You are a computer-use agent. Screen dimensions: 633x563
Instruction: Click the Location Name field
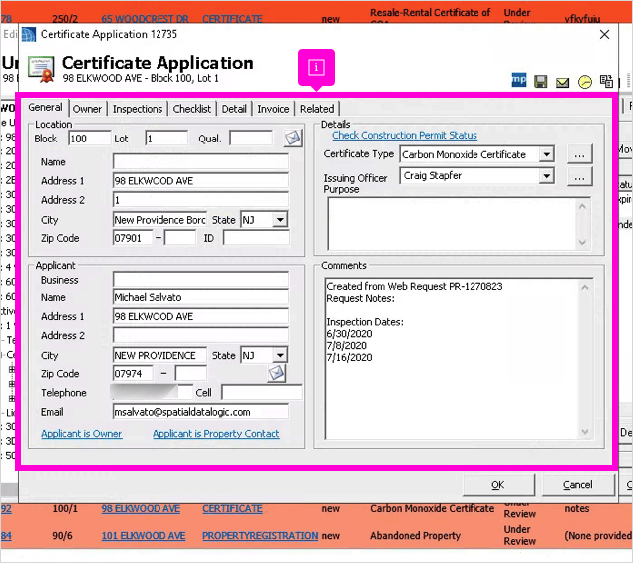pyautogui.click(x=201, y=161)
